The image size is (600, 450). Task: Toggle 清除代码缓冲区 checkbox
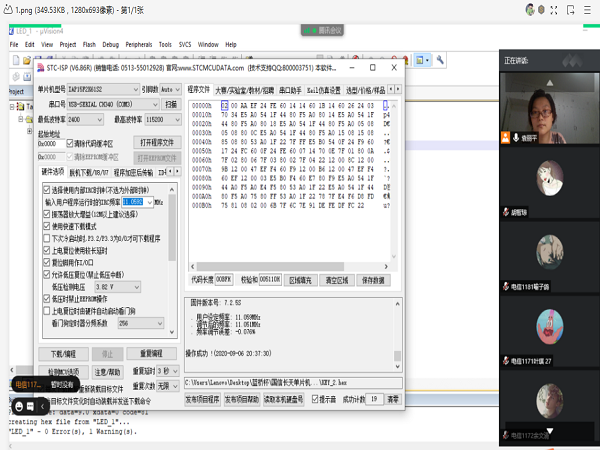pos(70,143)
